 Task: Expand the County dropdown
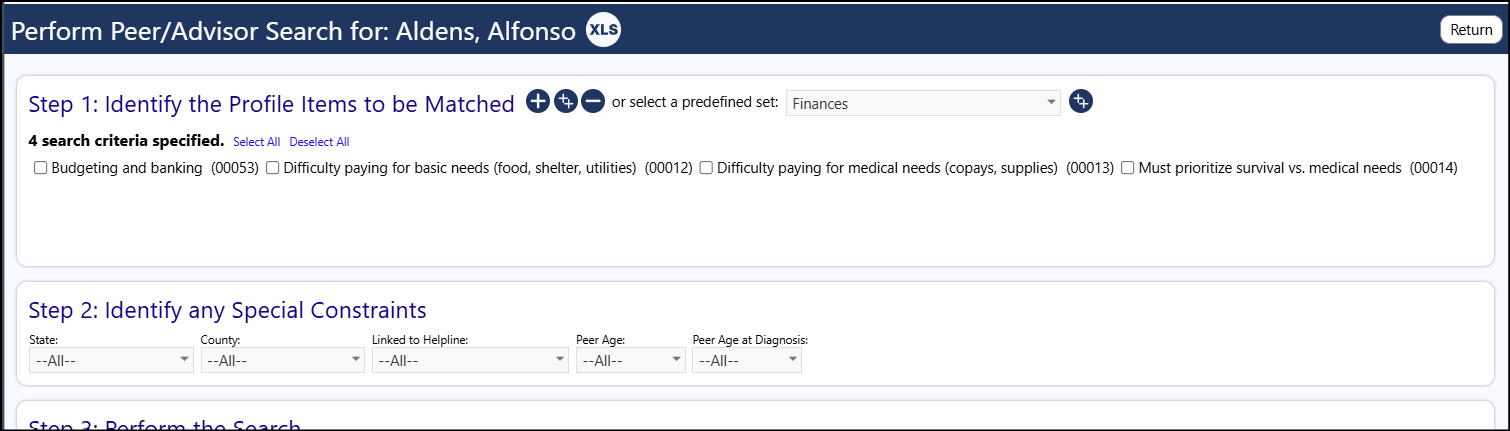283,360
